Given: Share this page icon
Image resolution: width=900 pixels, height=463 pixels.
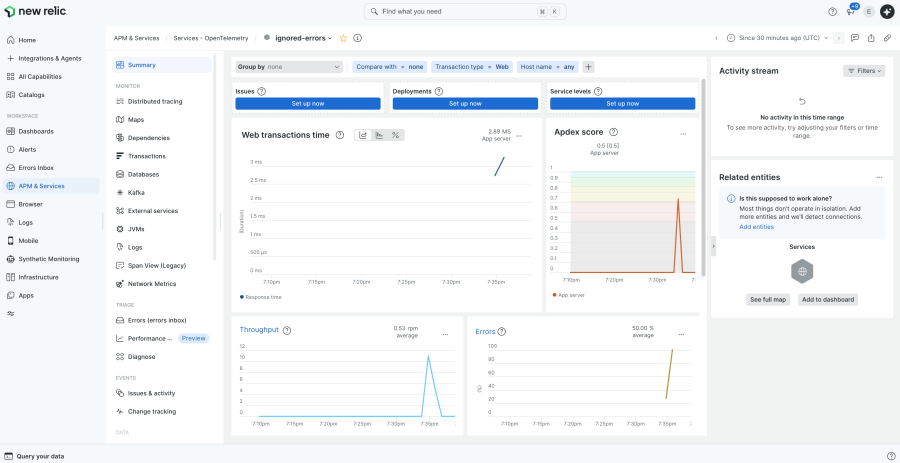Looking at the screenshot, I should (871, 38).
